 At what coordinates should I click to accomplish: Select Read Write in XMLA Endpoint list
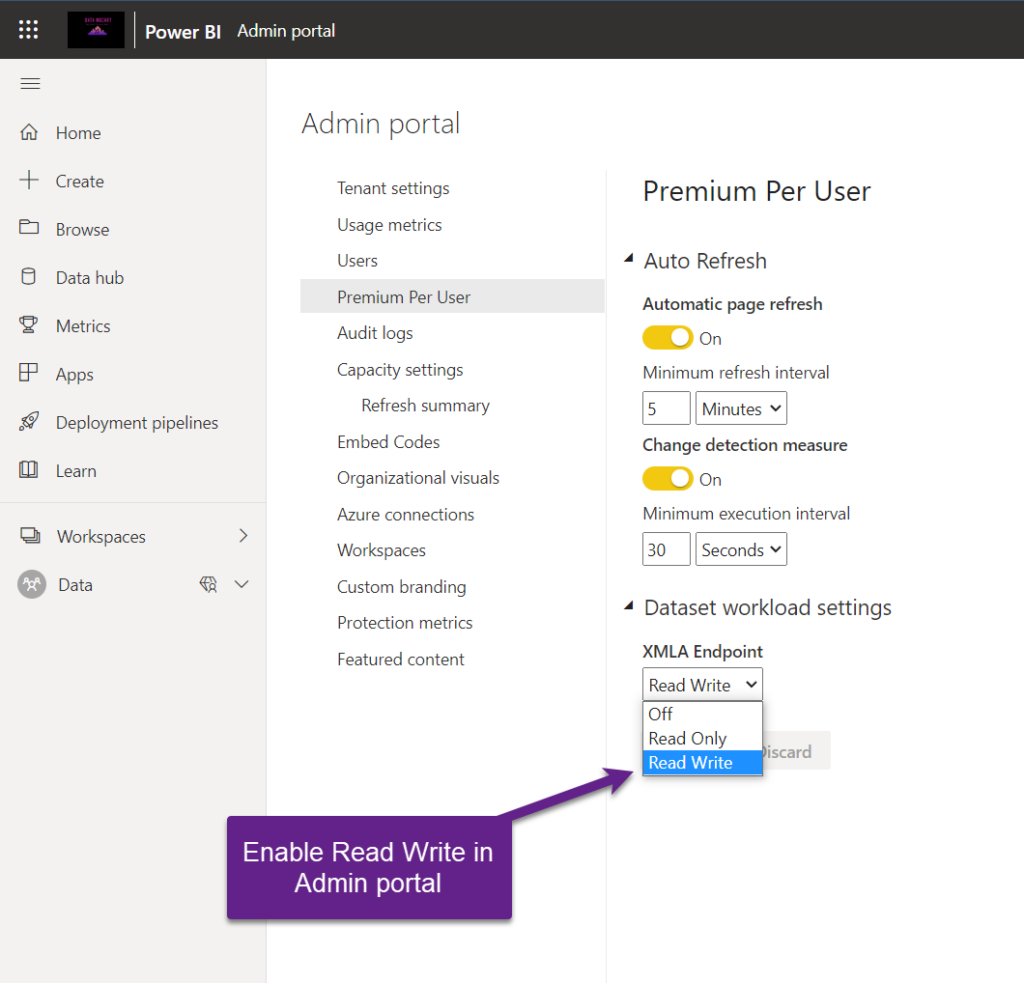pyautogui.click(x=702, y=762)
